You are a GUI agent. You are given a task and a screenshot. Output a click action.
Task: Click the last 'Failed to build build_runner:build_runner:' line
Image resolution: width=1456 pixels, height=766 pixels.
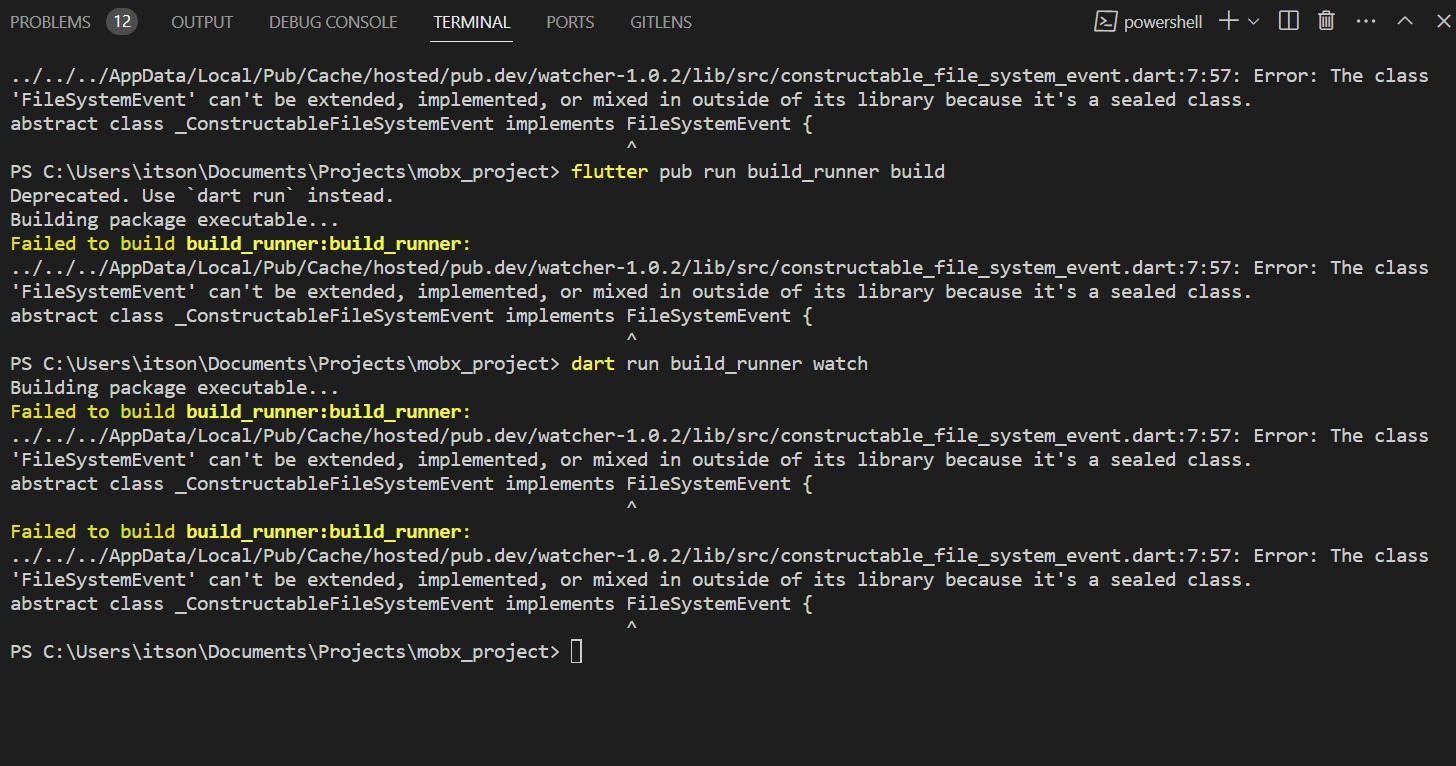point(240,532)
